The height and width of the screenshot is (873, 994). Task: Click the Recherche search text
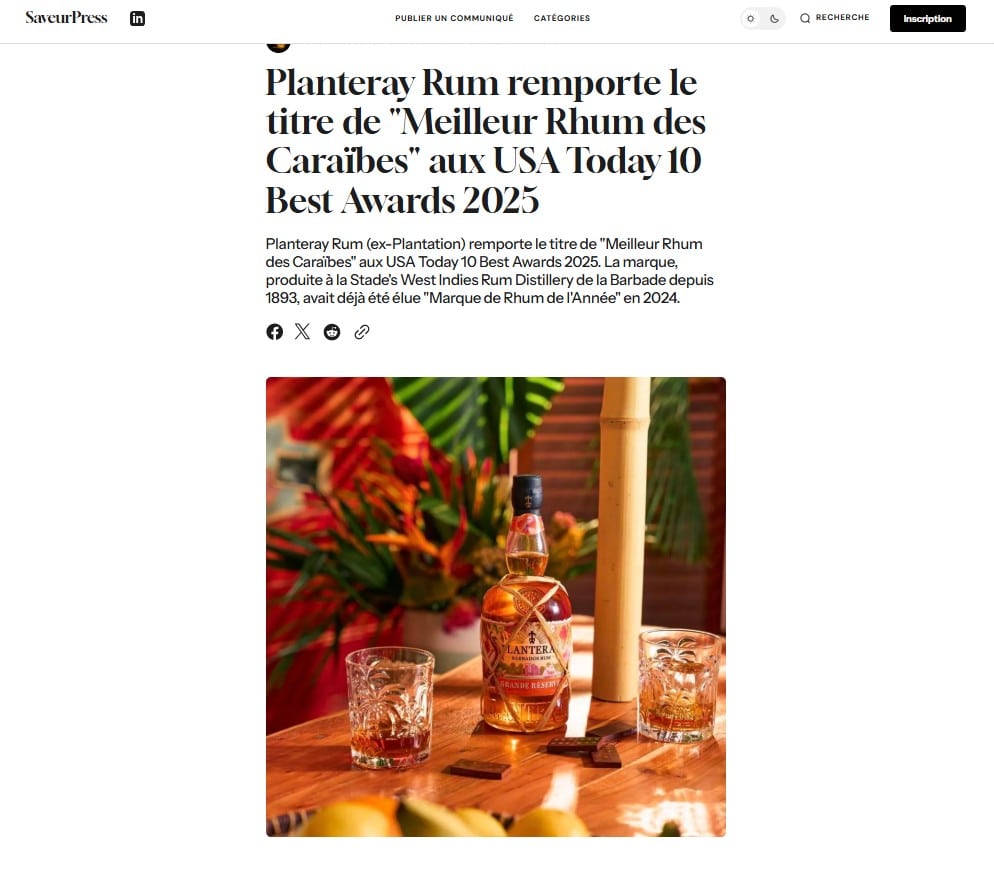tap(842, 18)
